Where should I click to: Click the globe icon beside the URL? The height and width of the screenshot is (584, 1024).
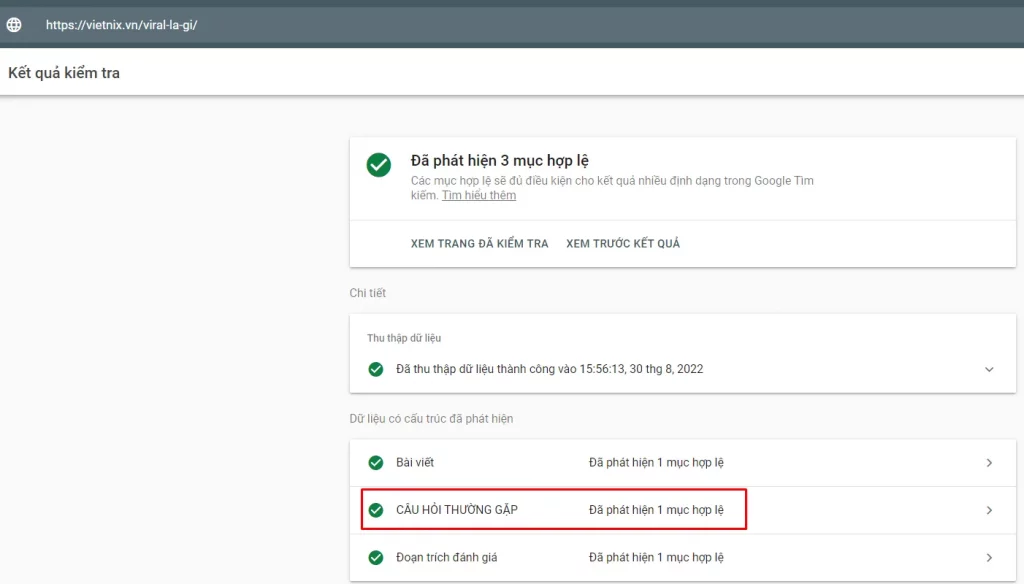point(14,25)
